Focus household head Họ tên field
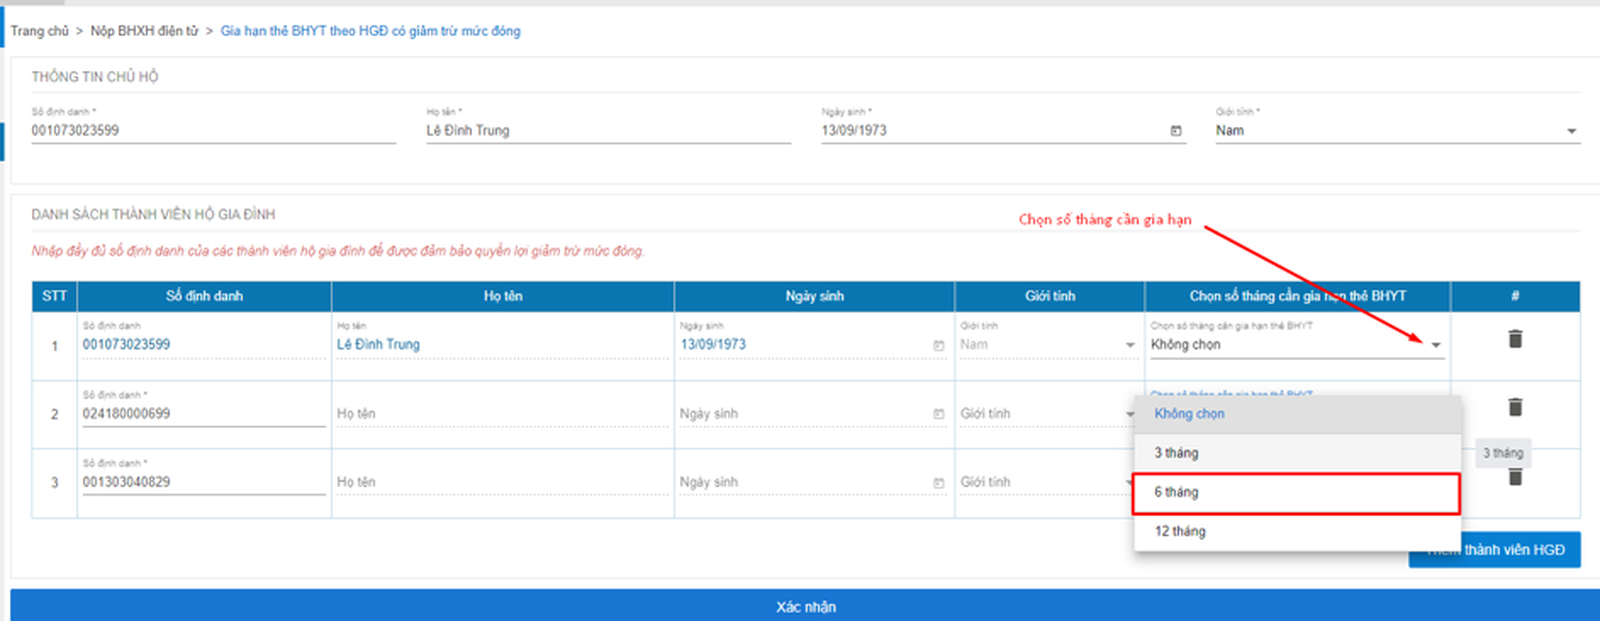1600x621 pixels. [x=607, y=131]
